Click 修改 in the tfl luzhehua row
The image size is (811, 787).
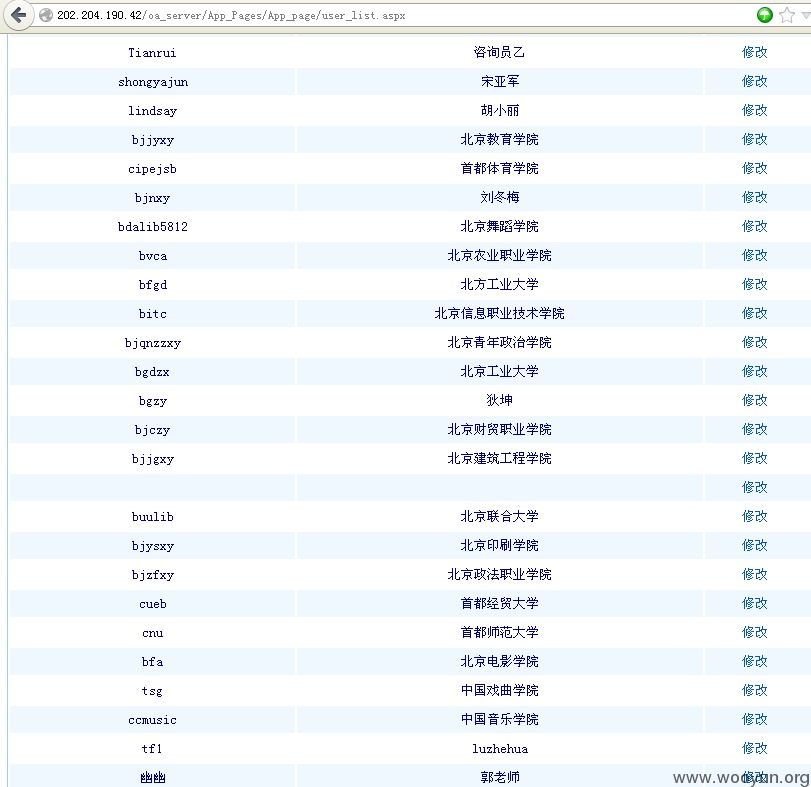[x=755, y=748]
